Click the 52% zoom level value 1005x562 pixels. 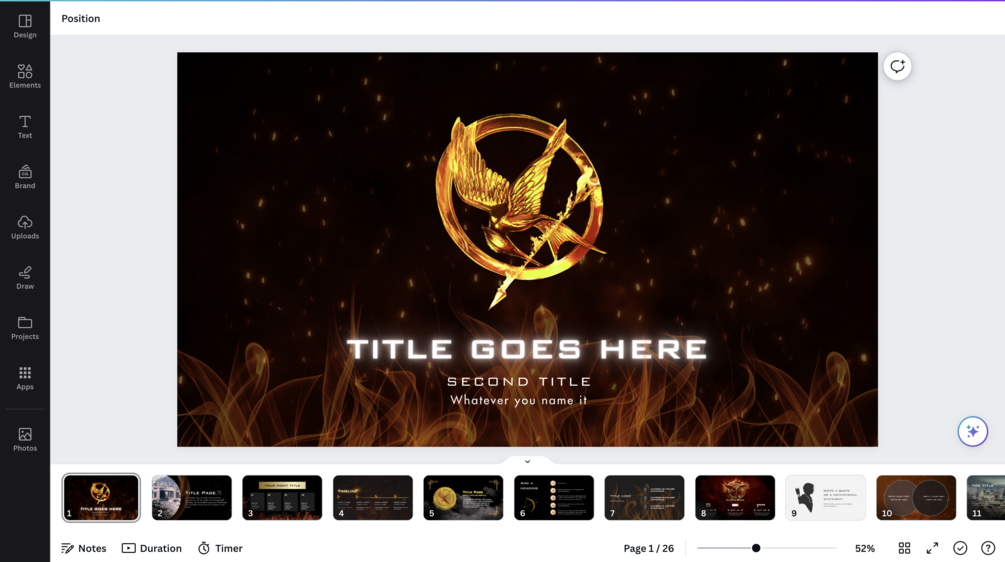[x=865, y=548]
